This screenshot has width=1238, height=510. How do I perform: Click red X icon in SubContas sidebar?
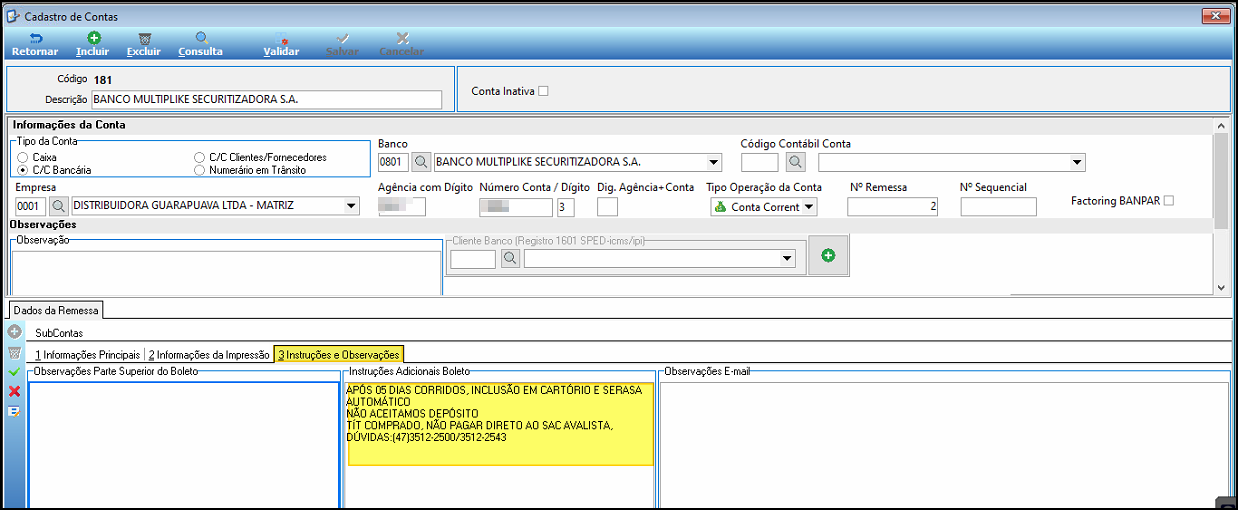[x=14, y=391]
